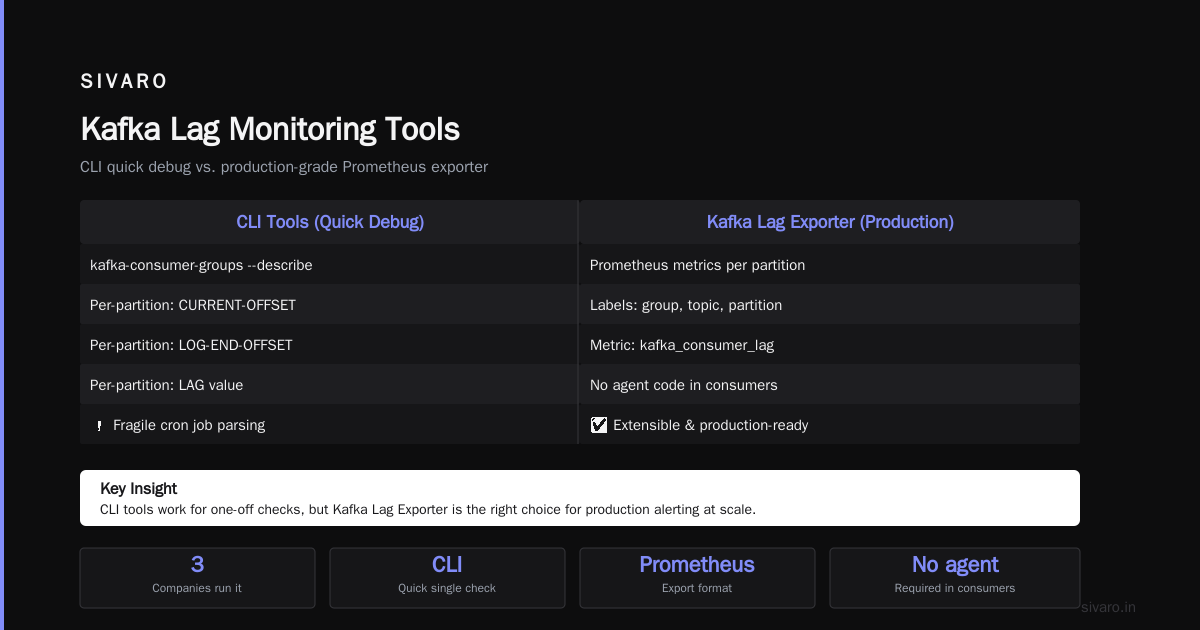
Task: Click the Extensible & production-ready text
Action: [710, 425]
